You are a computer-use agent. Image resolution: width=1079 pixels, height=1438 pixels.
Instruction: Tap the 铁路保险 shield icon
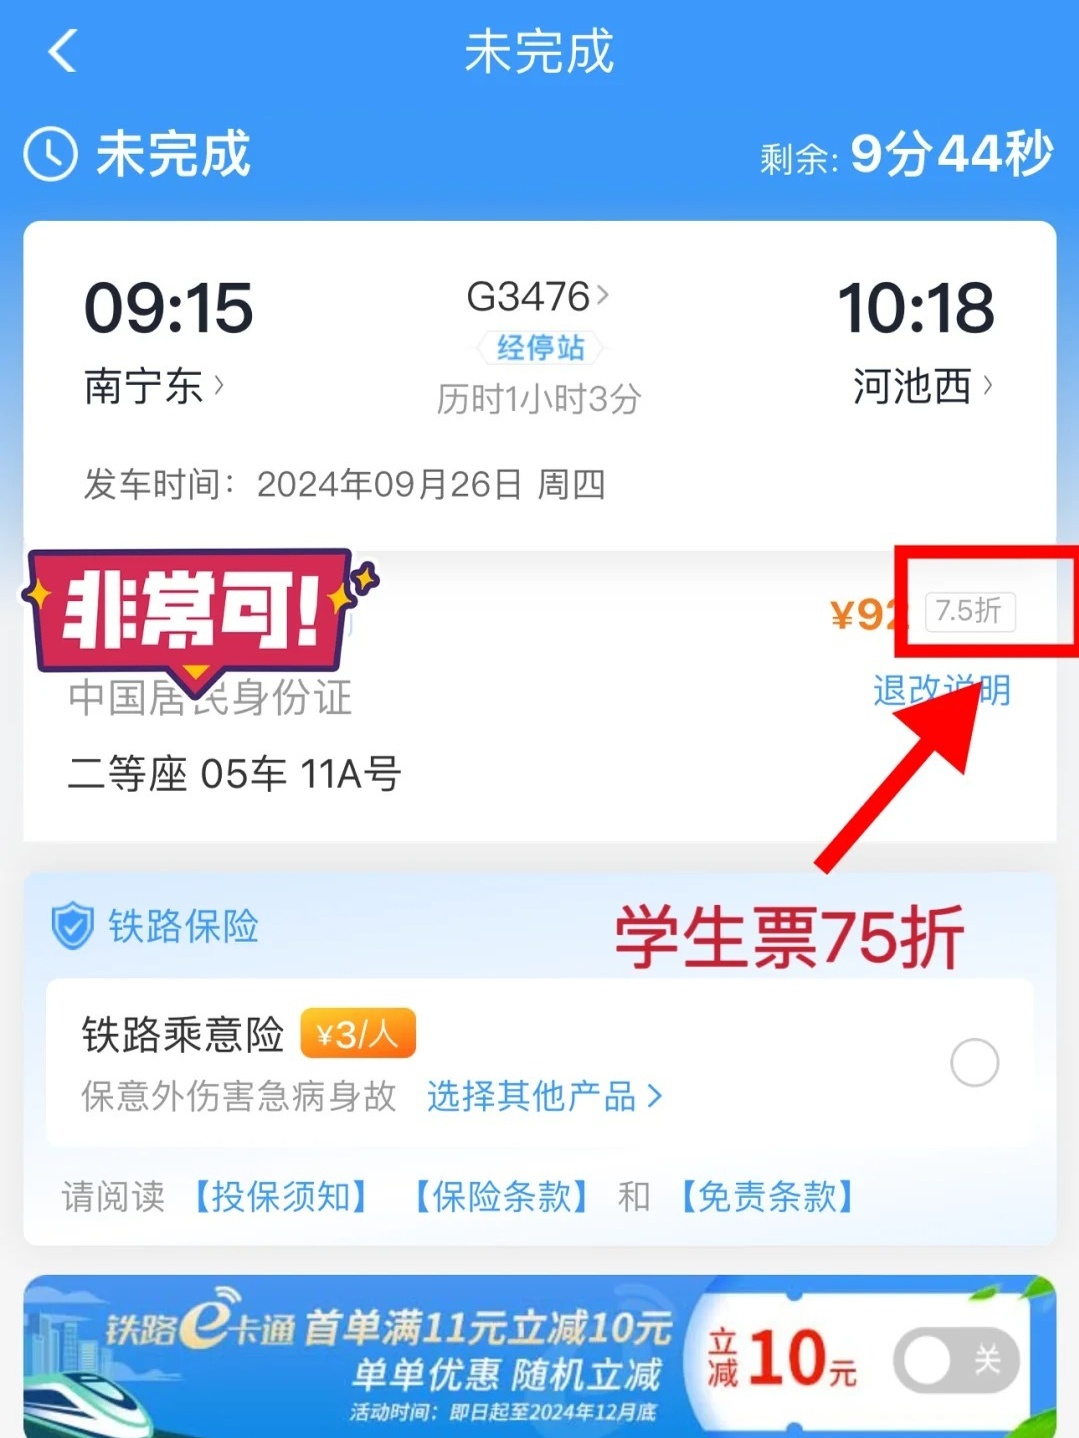[x=72, y=926]
